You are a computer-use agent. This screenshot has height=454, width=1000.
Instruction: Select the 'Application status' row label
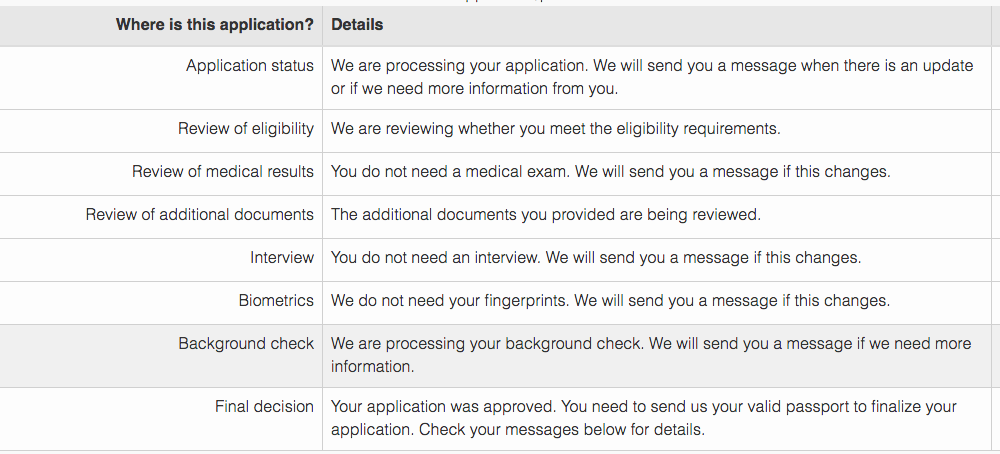click(250, 66)
